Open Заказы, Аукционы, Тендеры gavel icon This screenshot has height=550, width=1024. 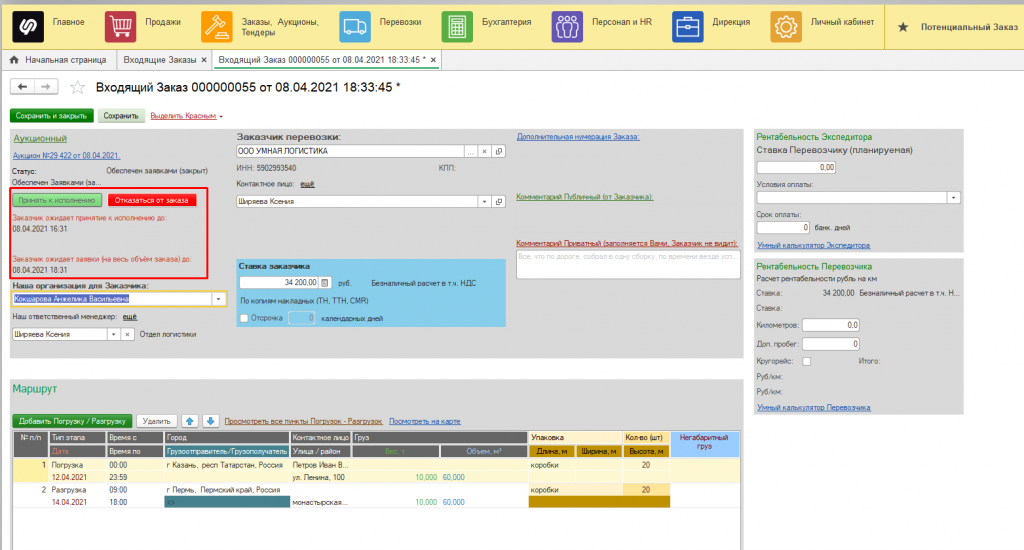[216, 26]
